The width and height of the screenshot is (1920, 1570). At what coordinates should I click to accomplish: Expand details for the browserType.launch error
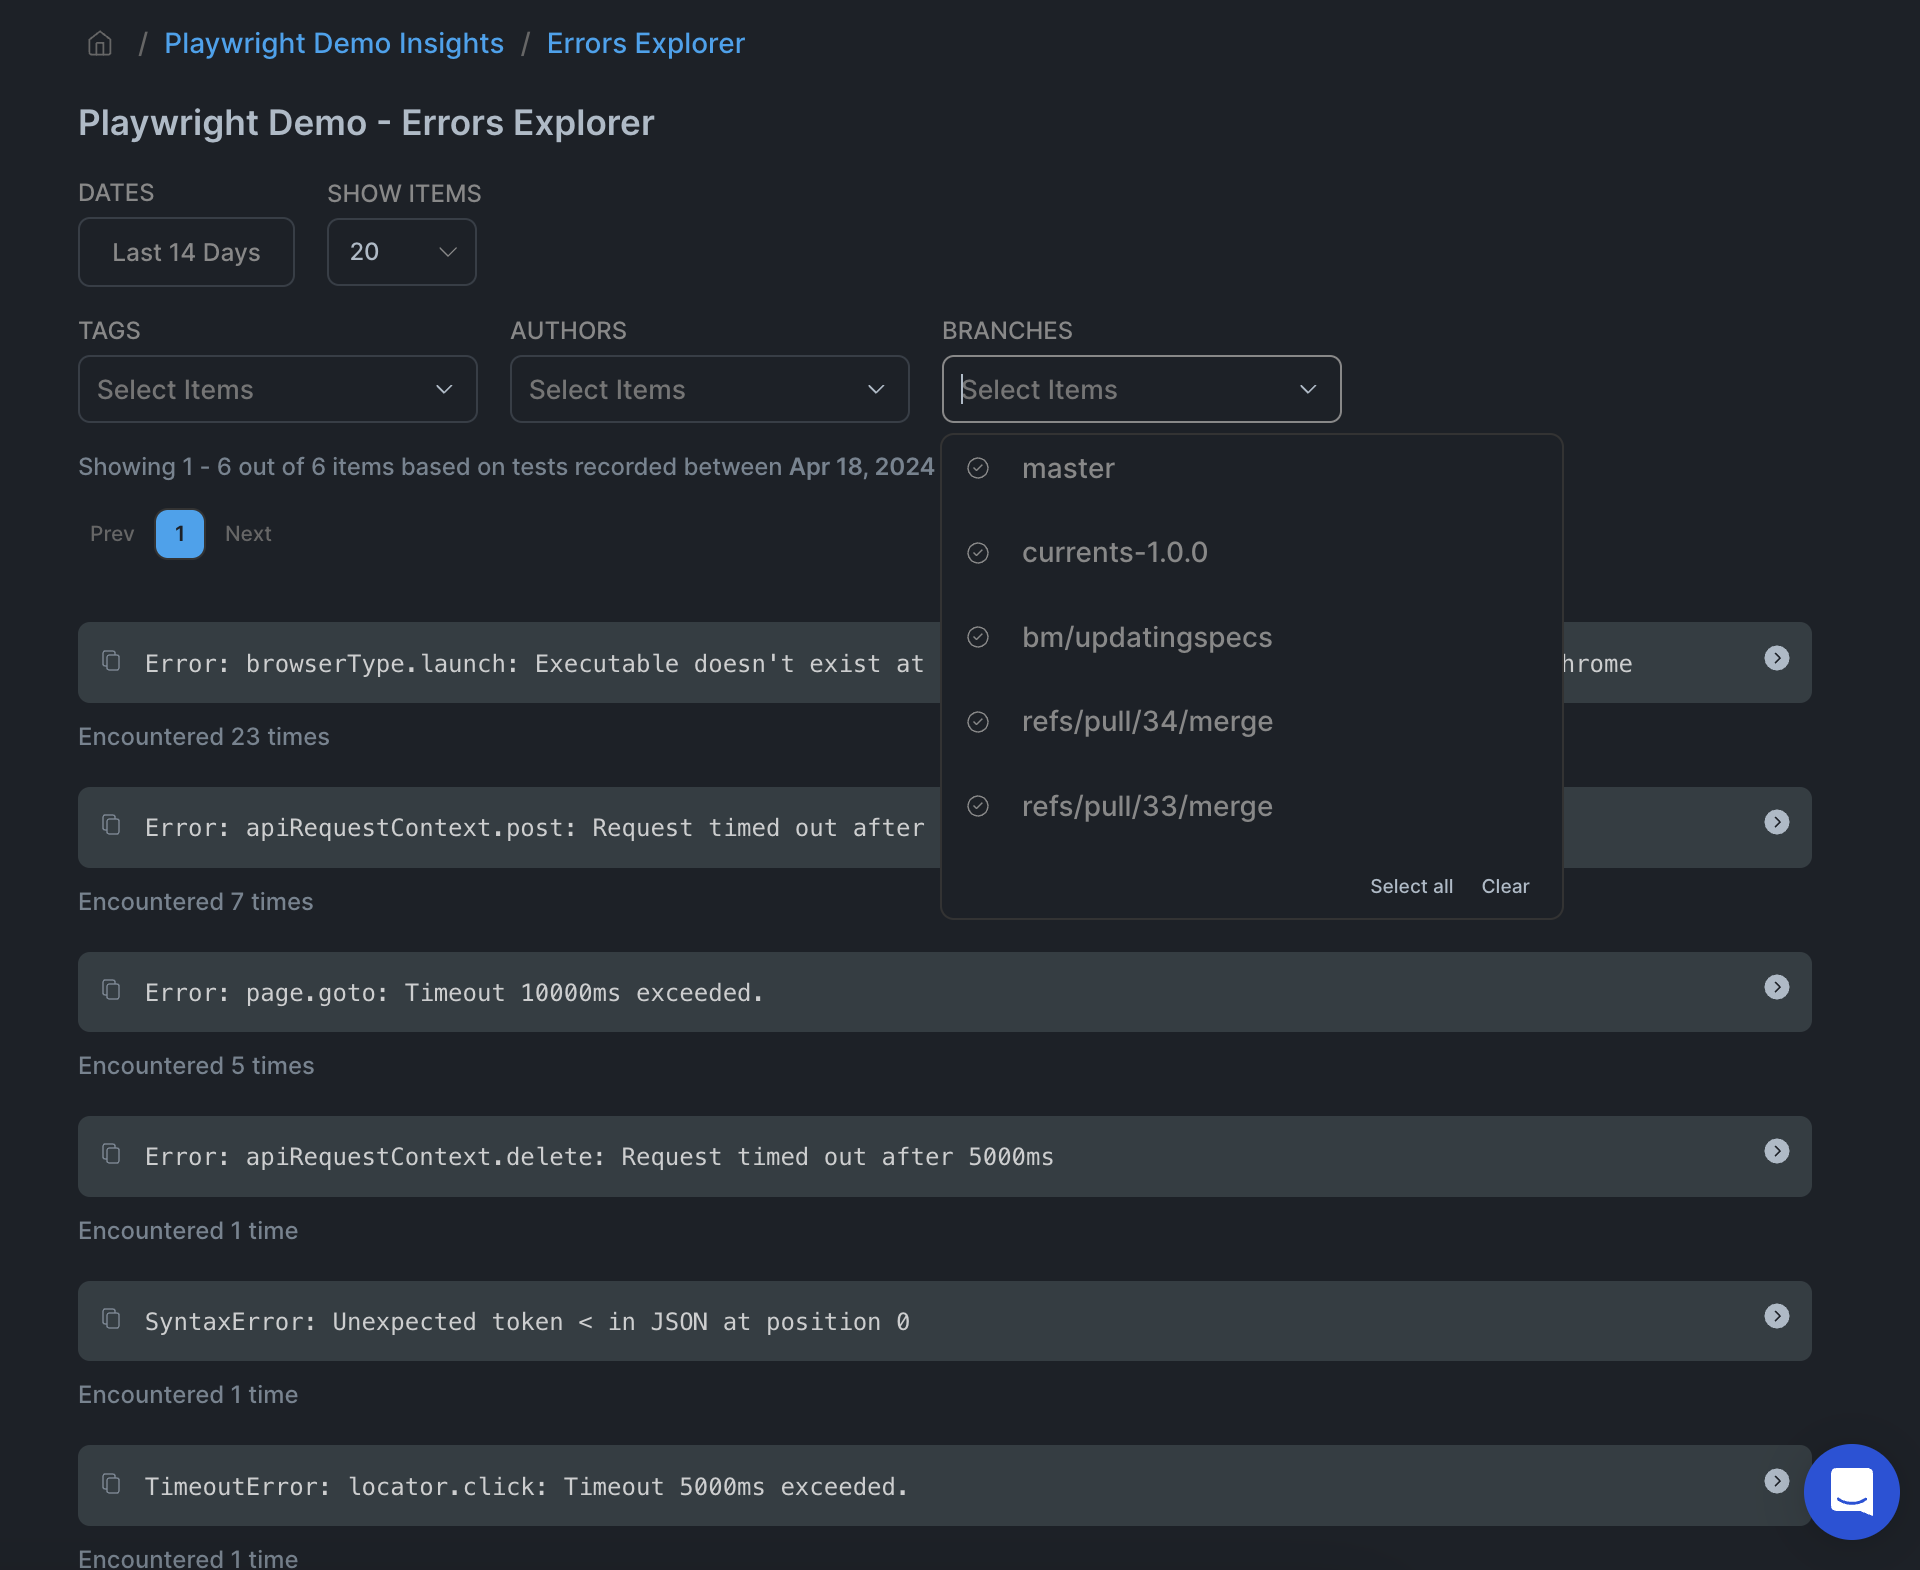point(1777,658)
